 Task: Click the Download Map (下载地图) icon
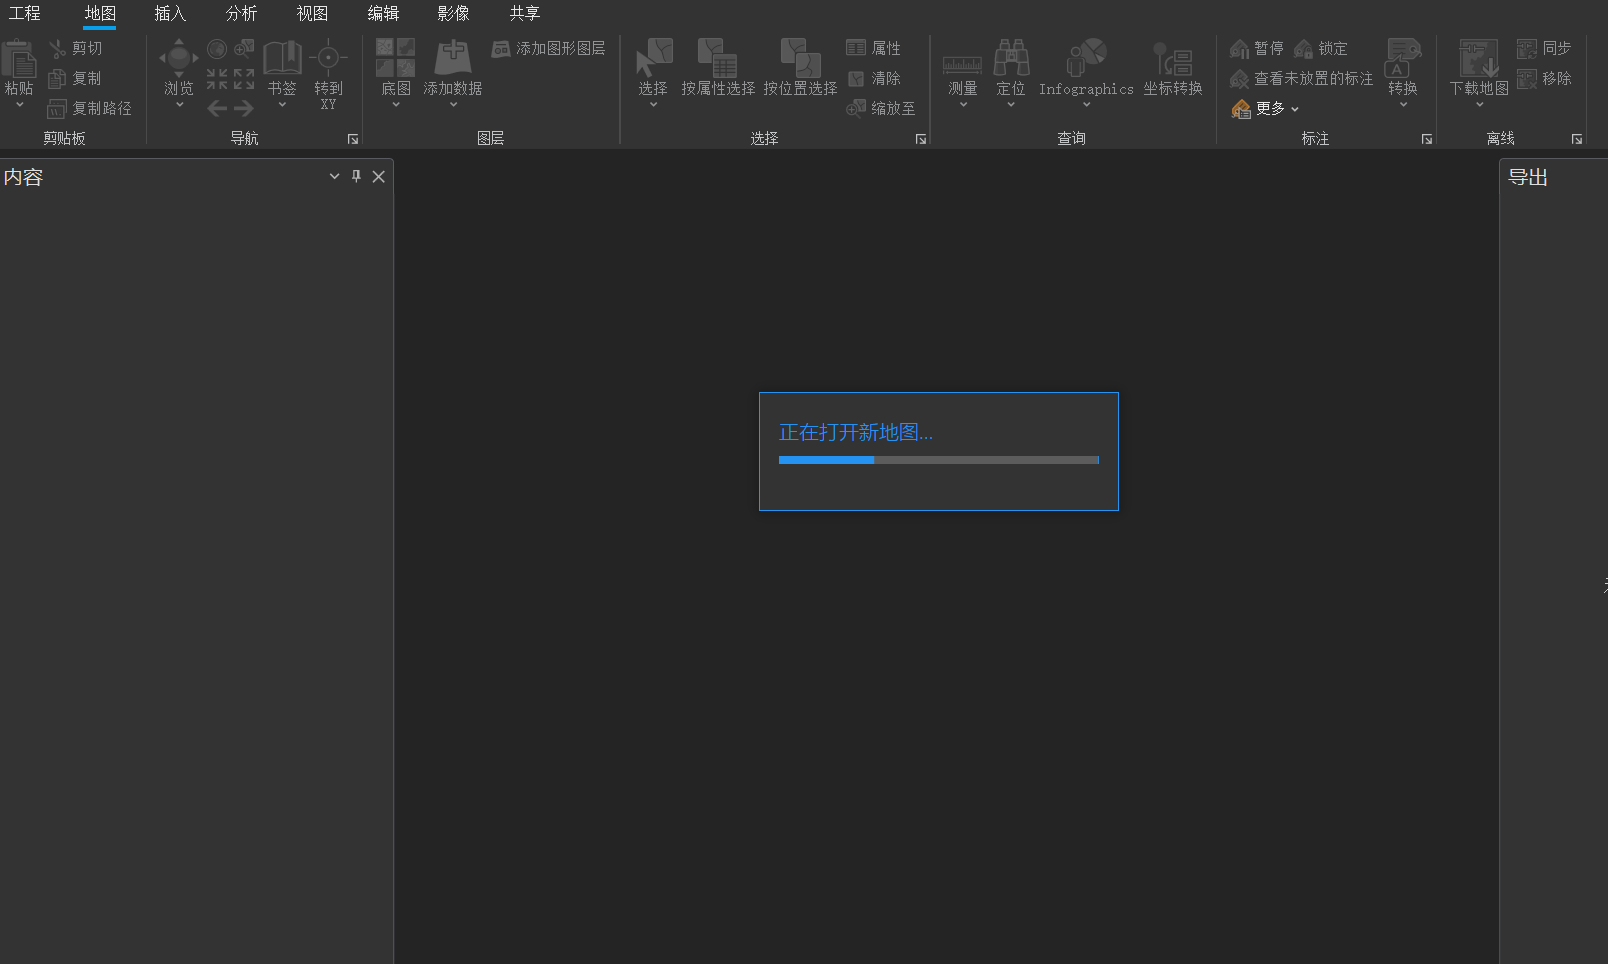[x=1479, y=58]
